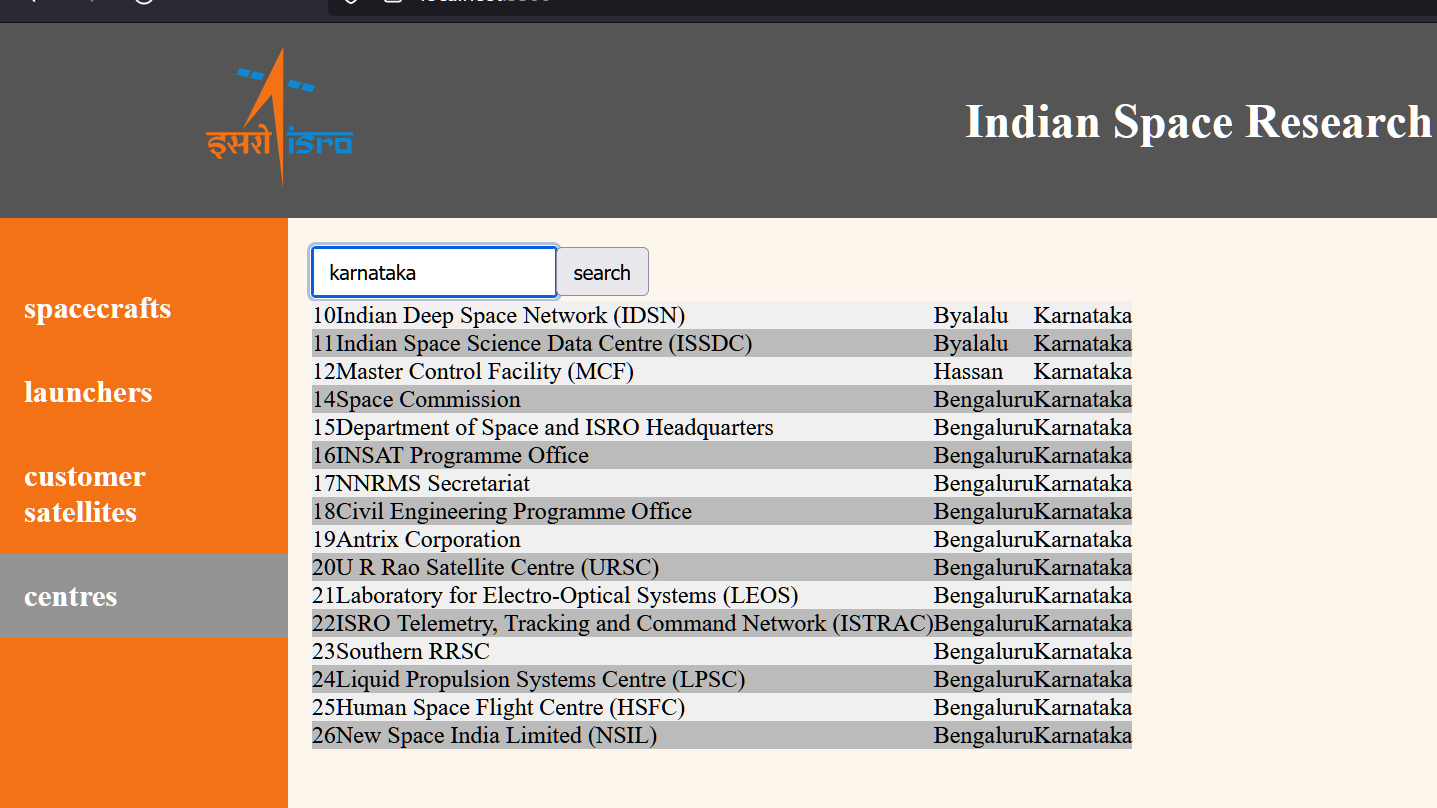
Task: Click Karnataka cell in Master Control Facility row
Action: tap(1083, 371)
